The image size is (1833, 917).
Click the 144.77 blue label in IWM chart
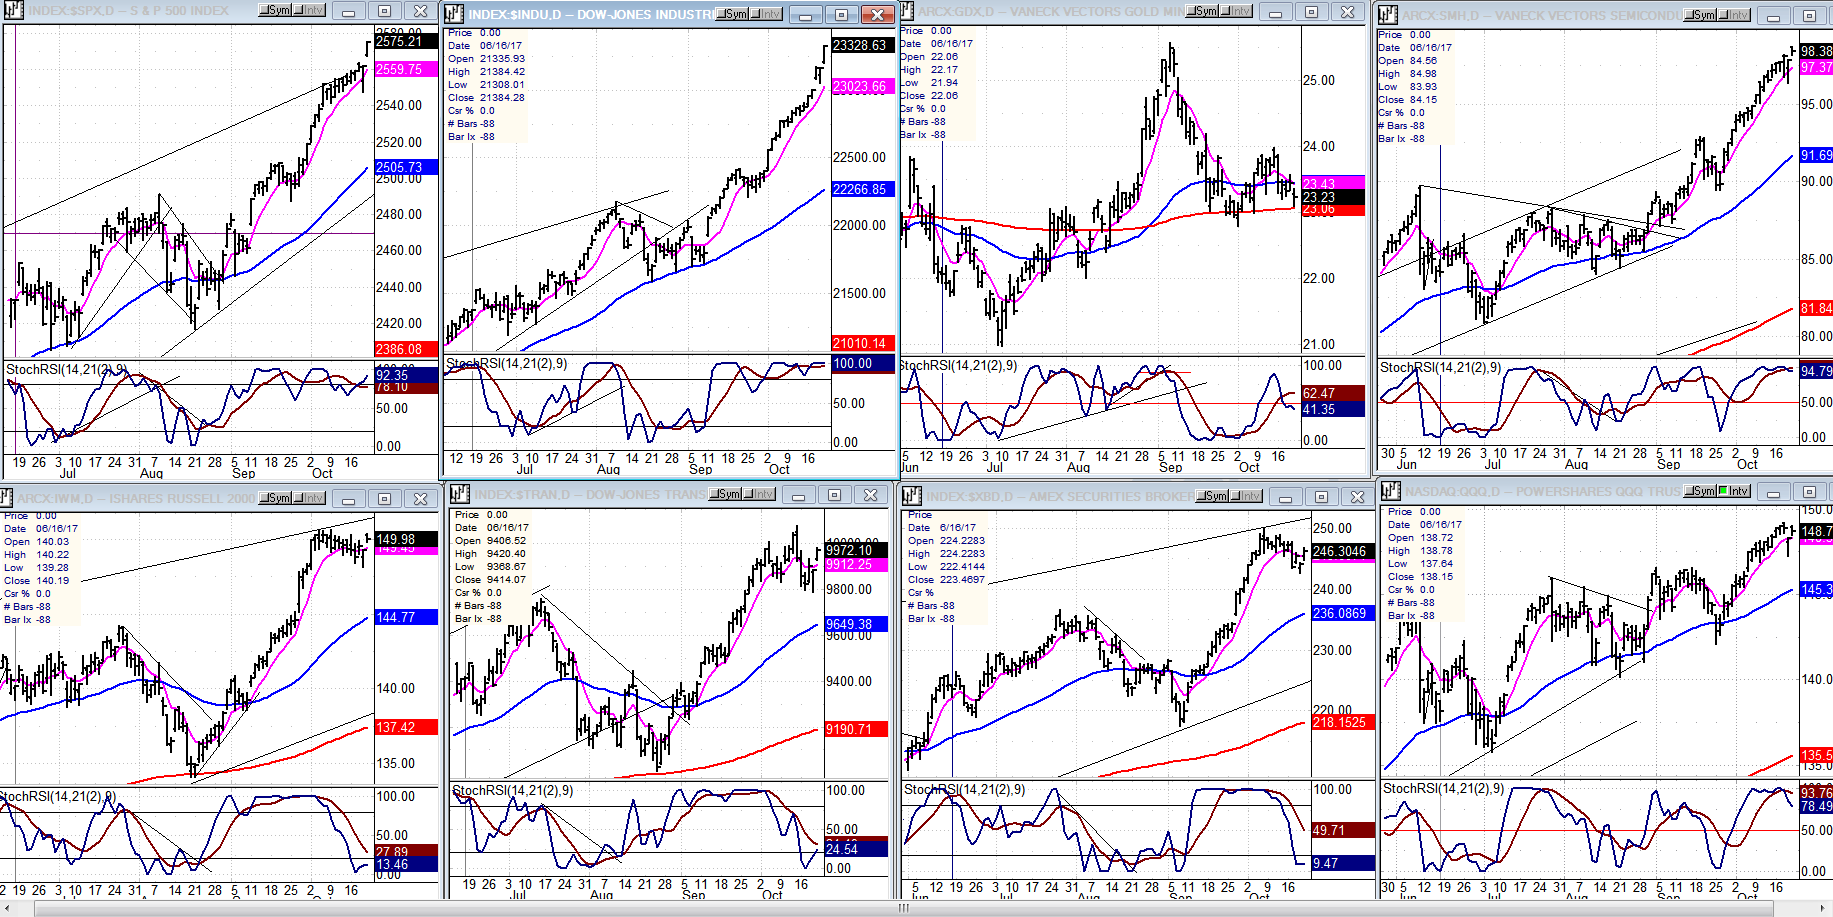coord(406,617)
